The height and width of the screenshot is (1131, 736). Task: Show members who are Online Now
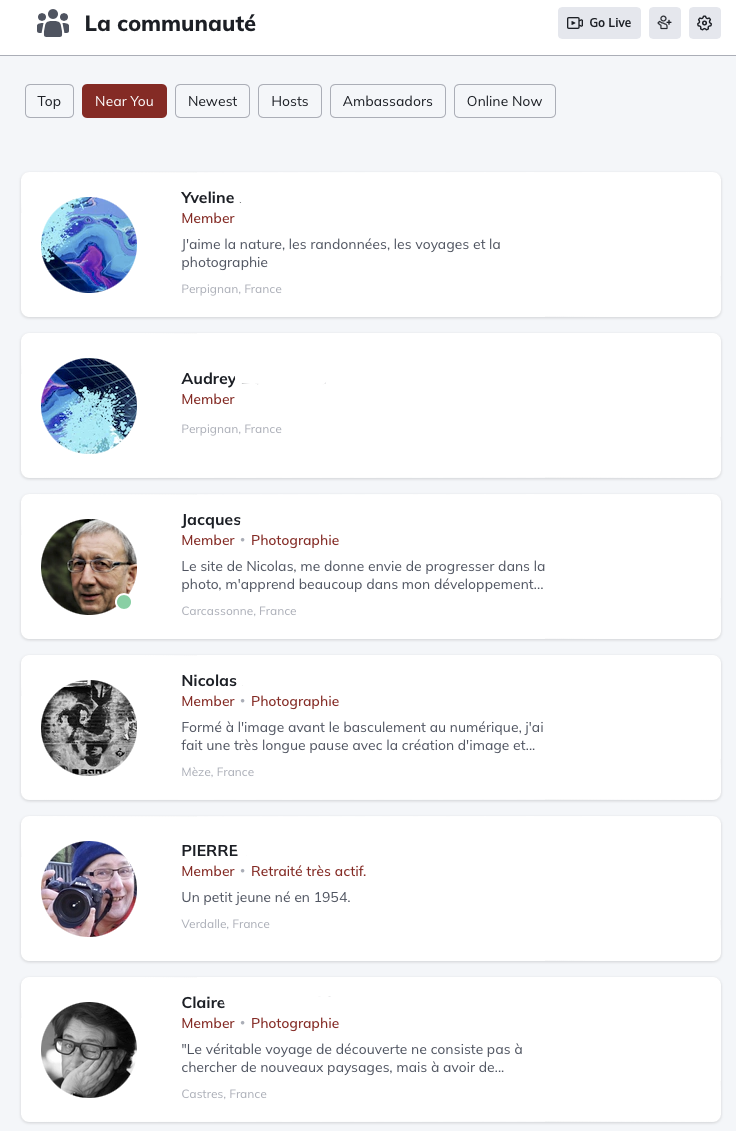(x=504, y=101)
